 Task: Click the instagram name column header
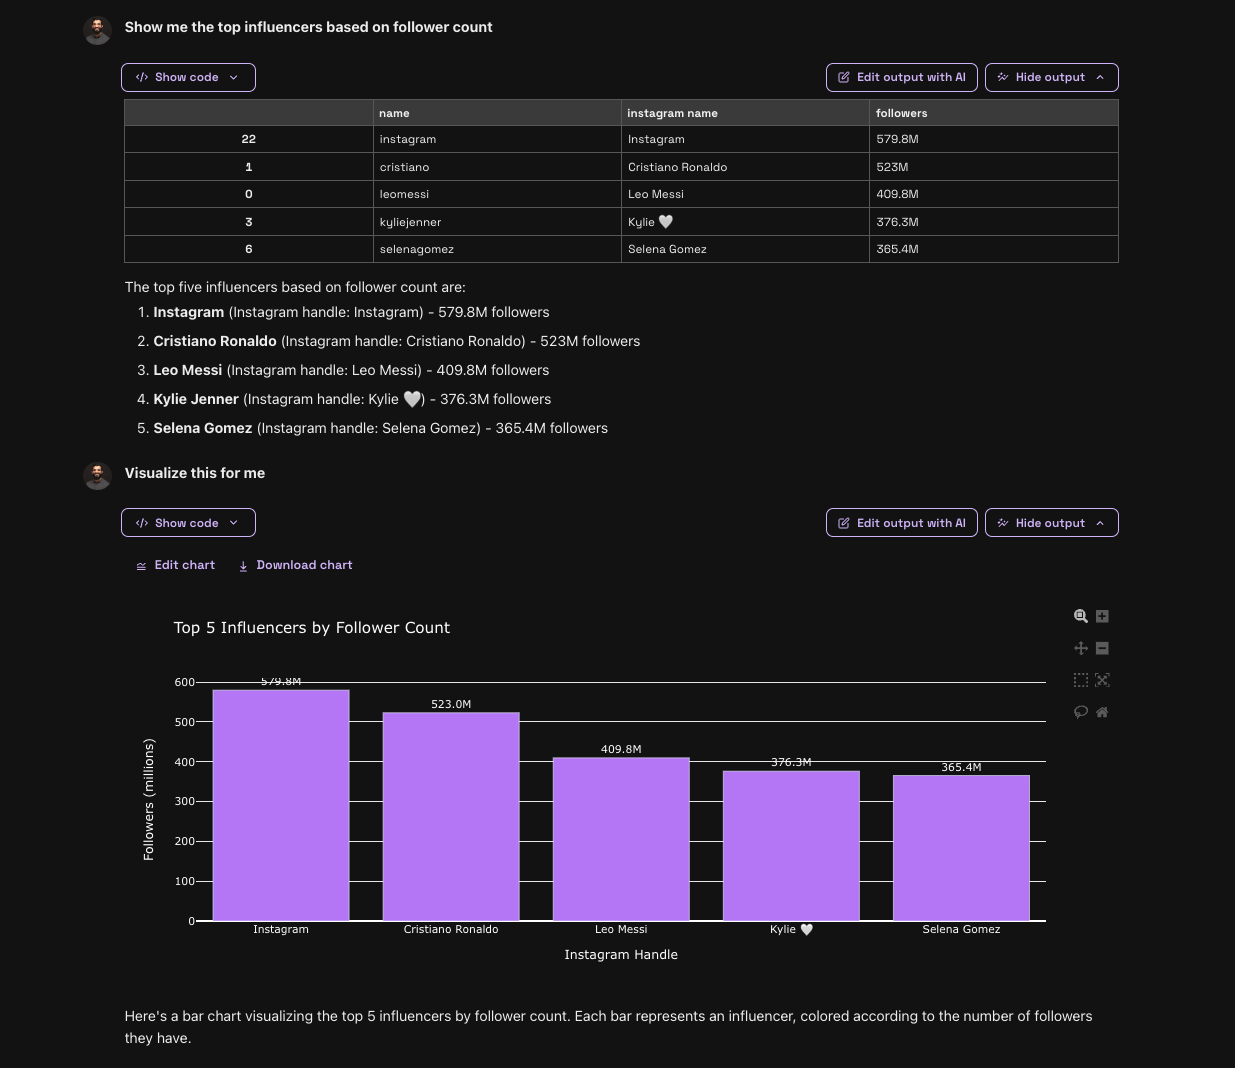(x=672, y=113)
